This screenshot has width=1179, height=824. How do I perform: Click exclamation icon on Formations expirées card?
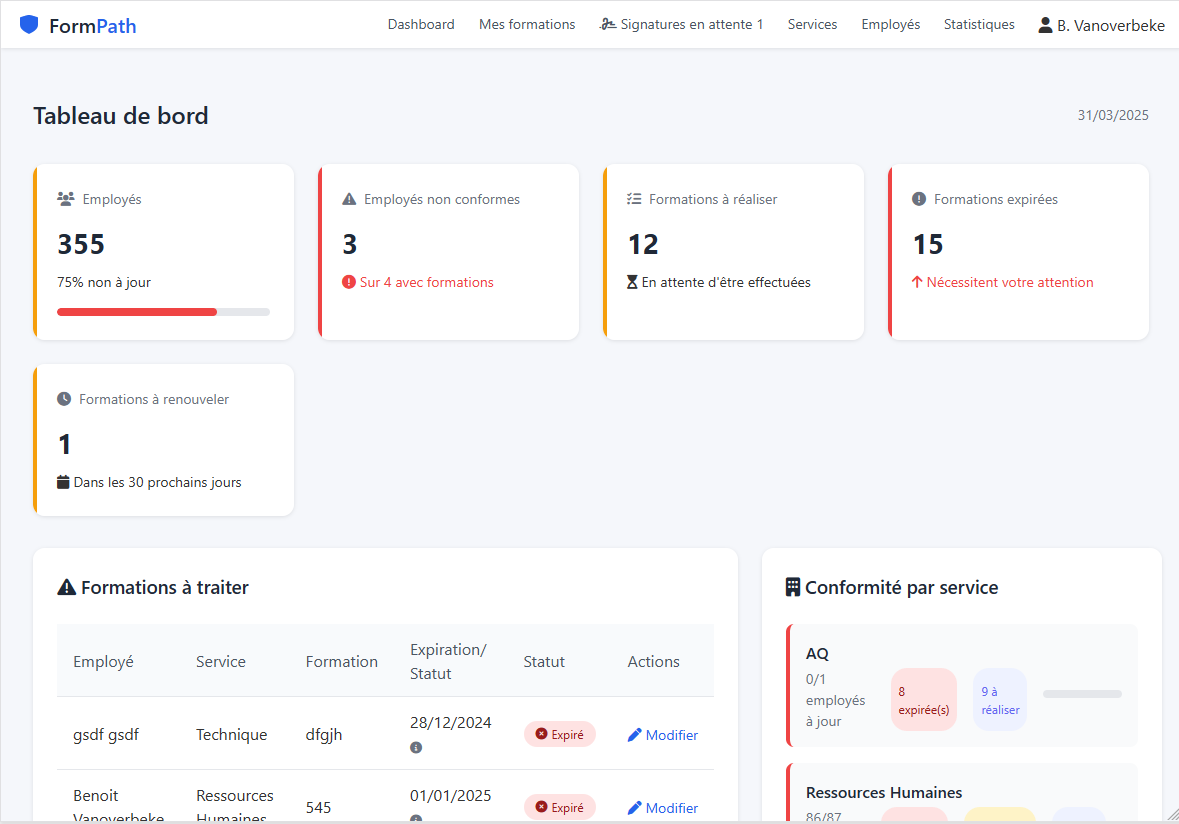coord(919,199)
